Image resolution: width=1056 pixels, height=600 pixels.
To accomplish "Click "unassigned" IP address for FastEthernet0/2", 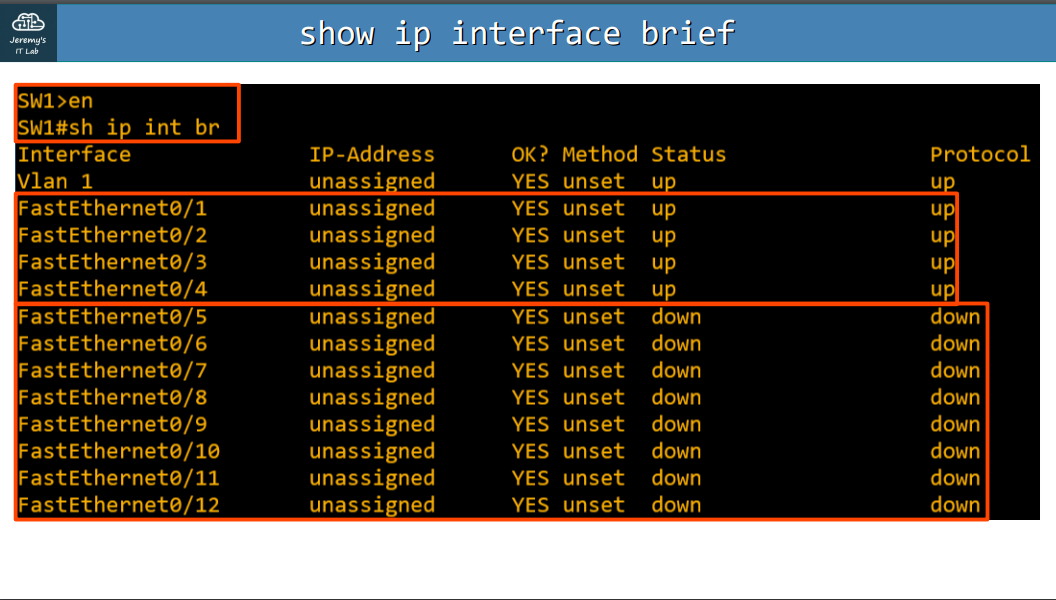I will pos(371,236).
